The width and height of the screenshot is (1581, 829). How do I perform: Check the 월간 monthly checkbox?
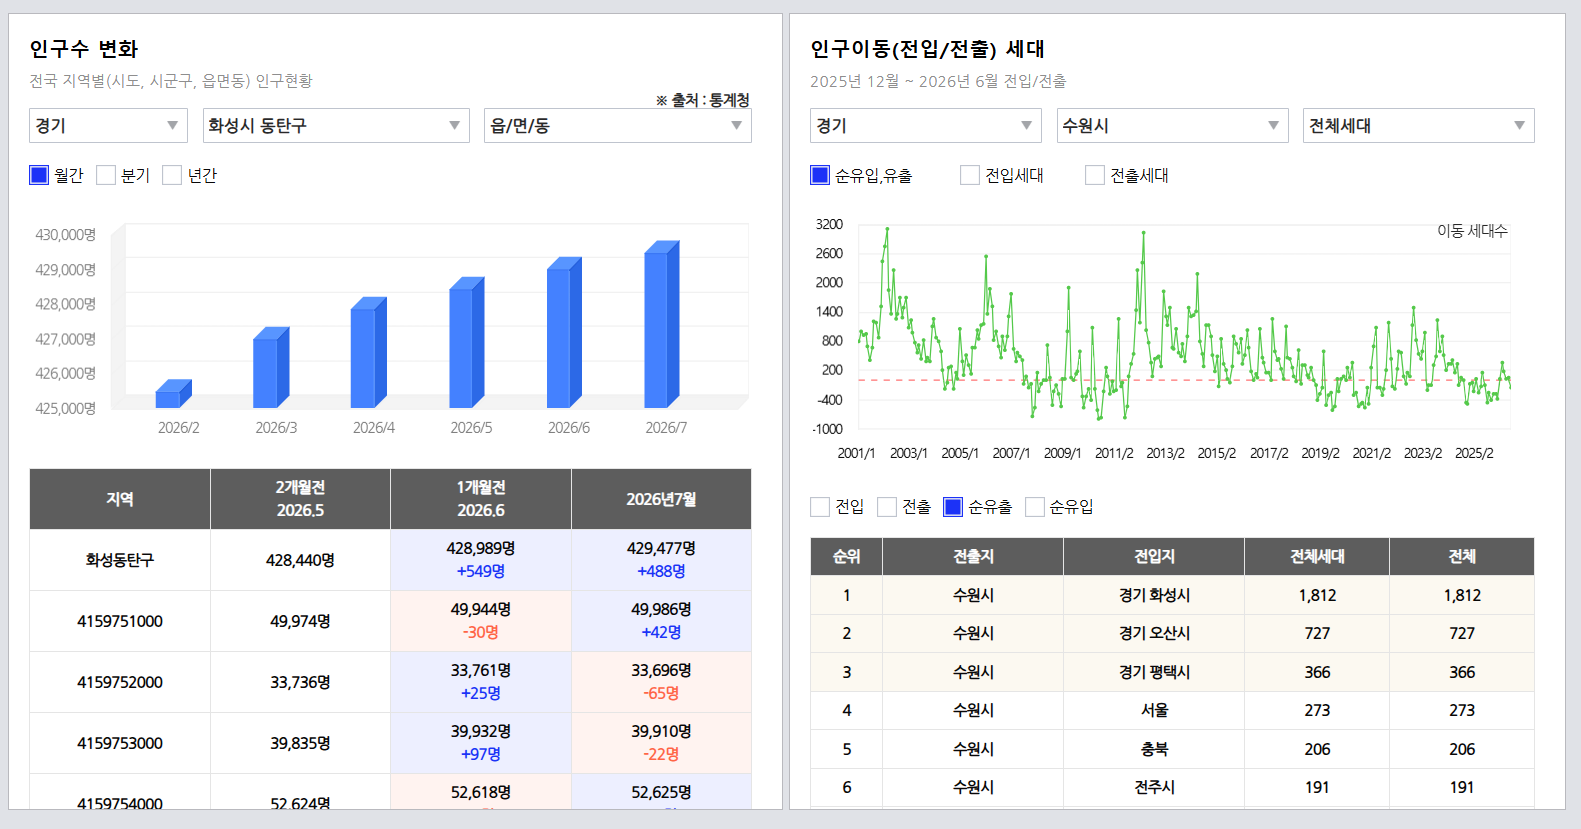pos(39,175)
